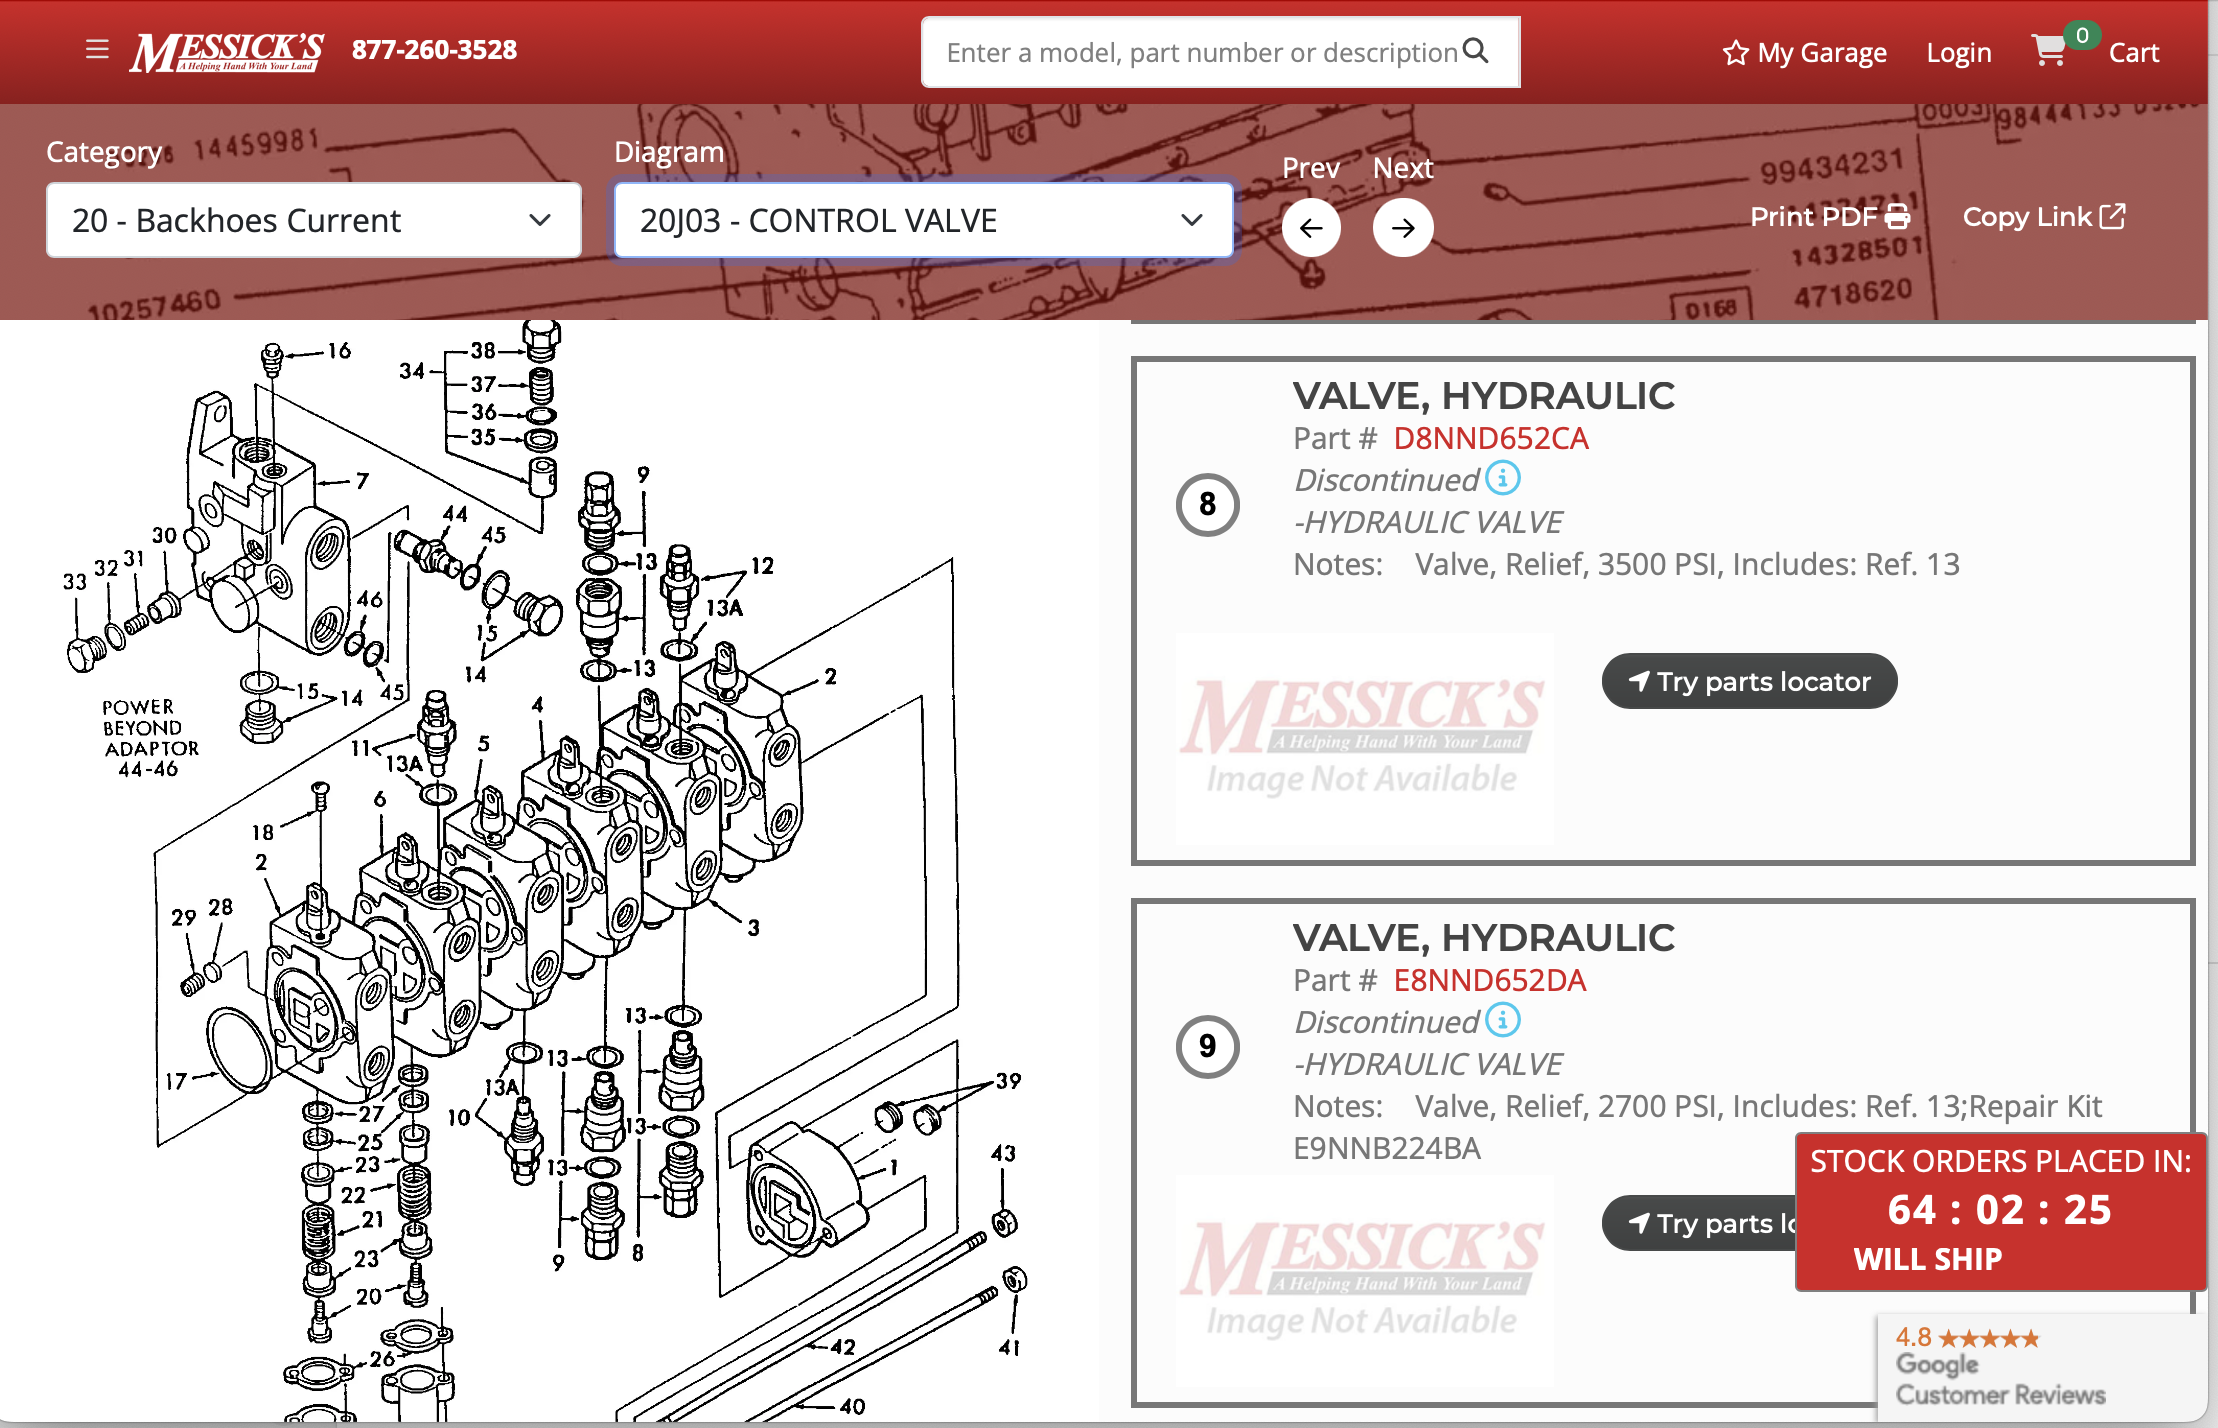
Task: Click the Copy Link external icon
Action: pyautogui.click(x=2113, y=216)
